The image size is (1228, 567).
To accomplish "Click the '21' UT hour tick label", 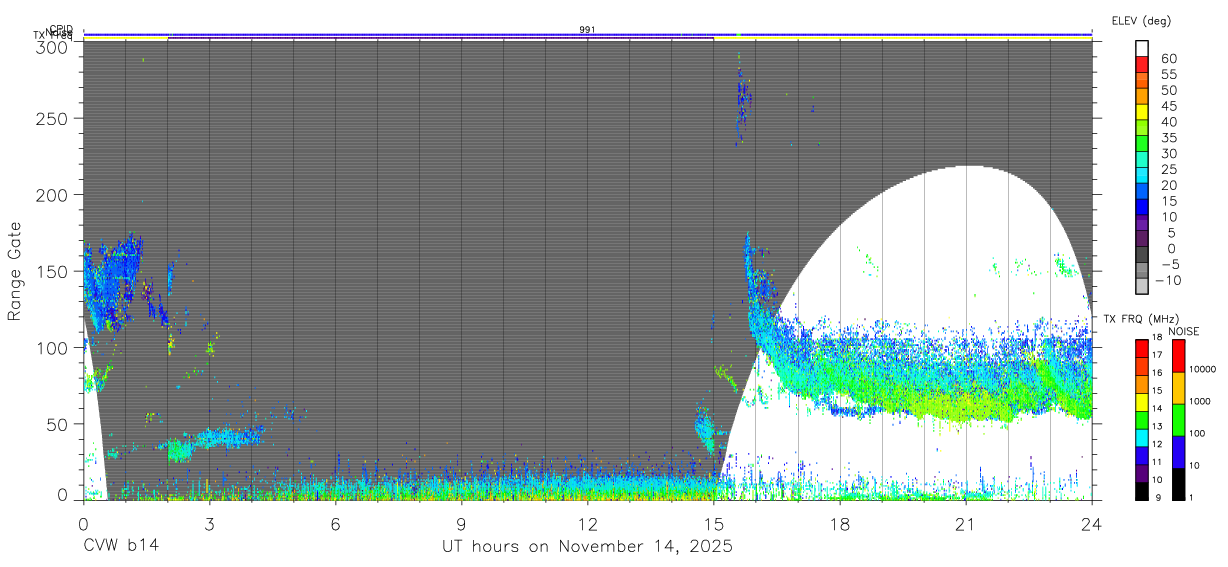I will pos(965,523).
